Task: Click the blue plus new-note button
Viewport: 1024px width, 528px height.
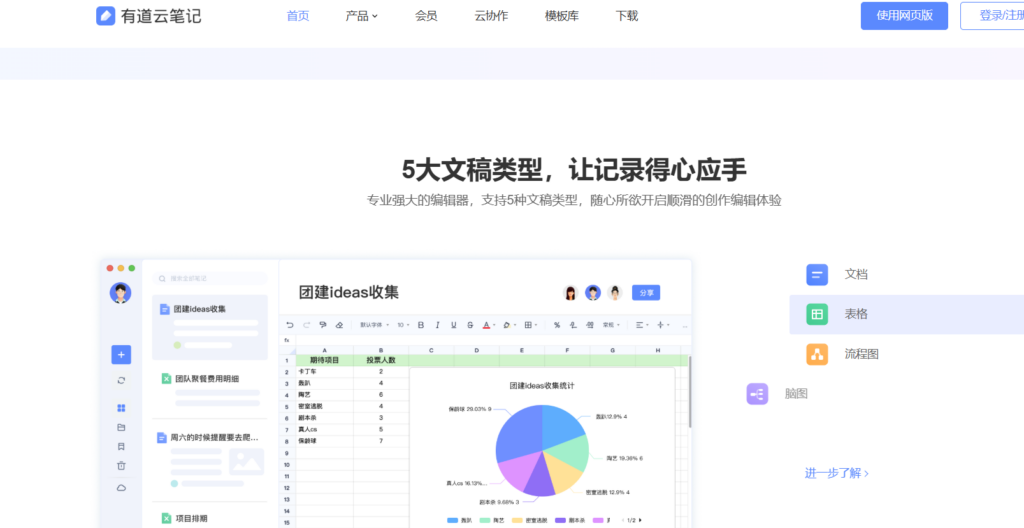Action: coord(121,355)
